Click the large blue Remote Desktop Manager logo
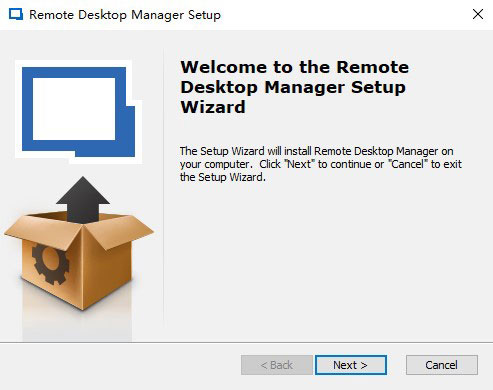Image resolution: width=493 pixels, height=390 pixels. click(x=79, y=112)
